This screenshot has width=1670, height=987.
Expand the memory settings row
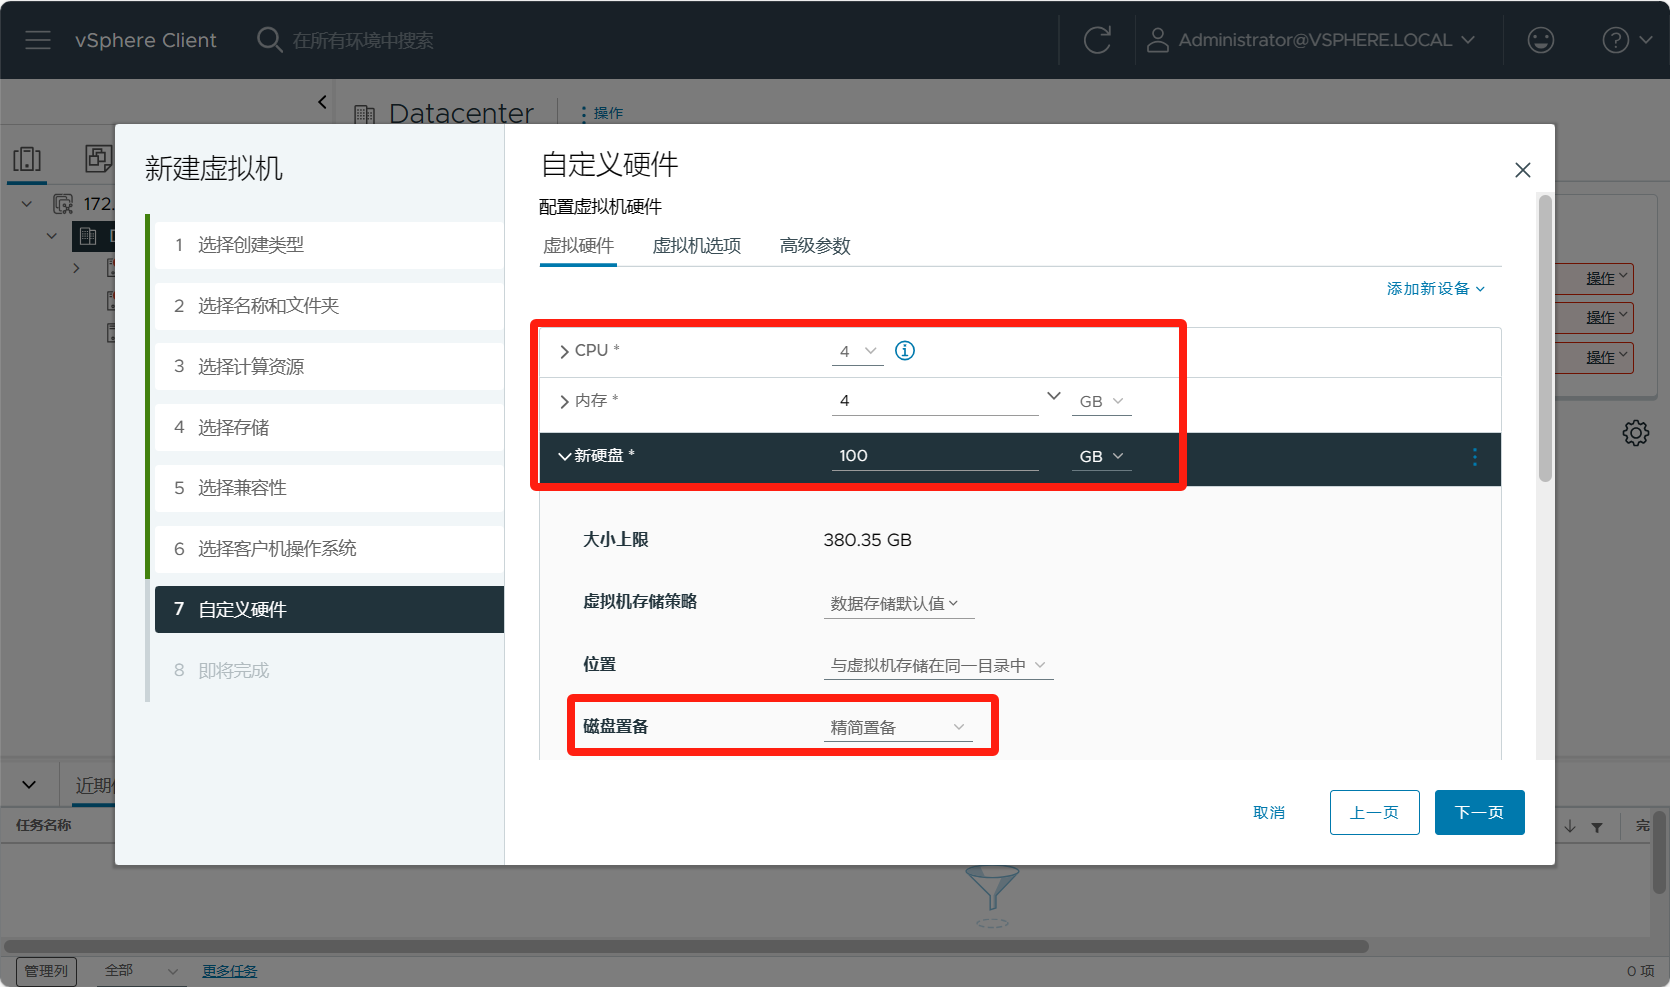565,402
